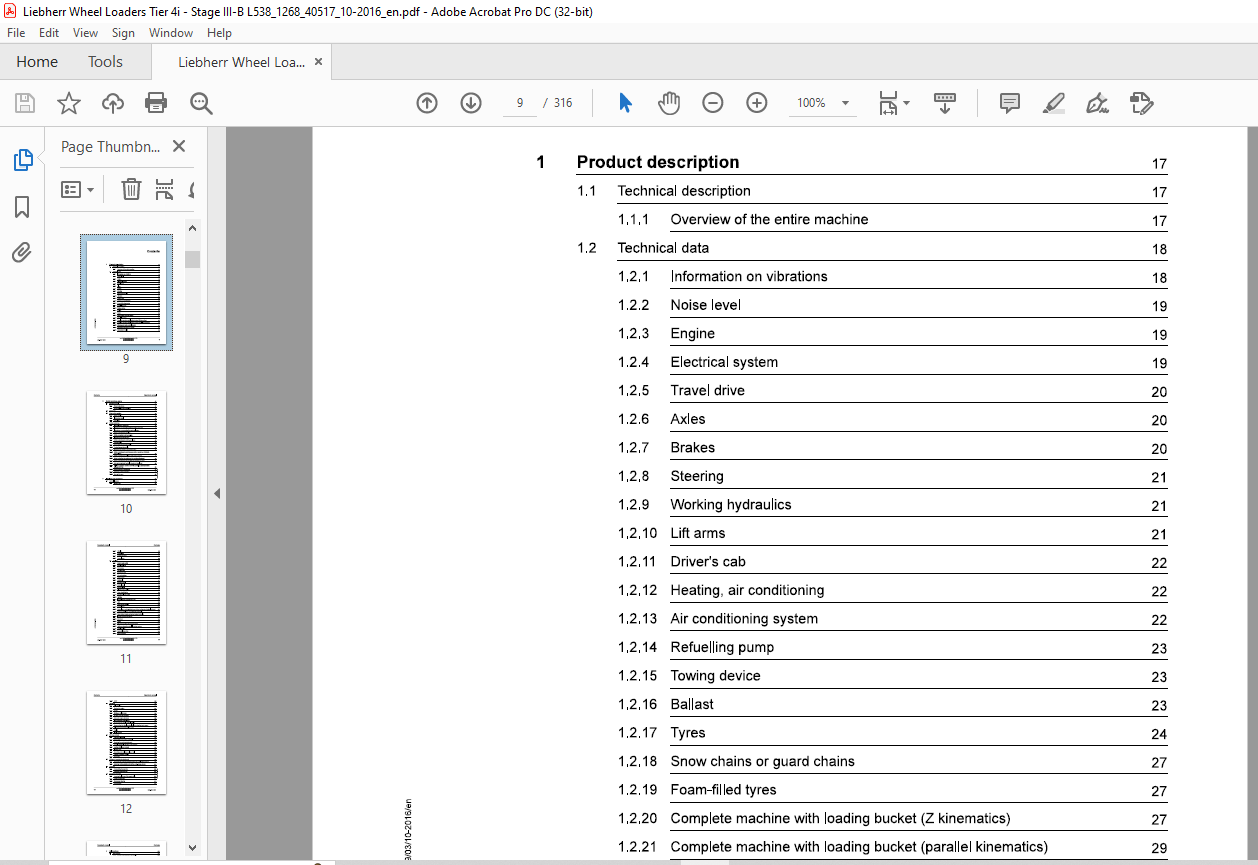Print the document using printer icon
Image resolution: width=1258 pixels, height=865 pixels.
point(156,103)
